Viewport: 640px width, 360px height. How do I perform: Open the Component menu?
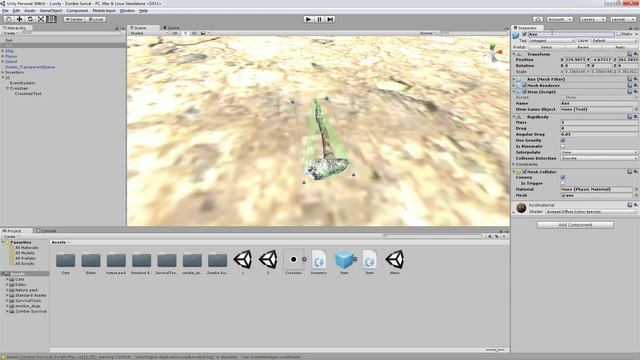coord(77,11)
